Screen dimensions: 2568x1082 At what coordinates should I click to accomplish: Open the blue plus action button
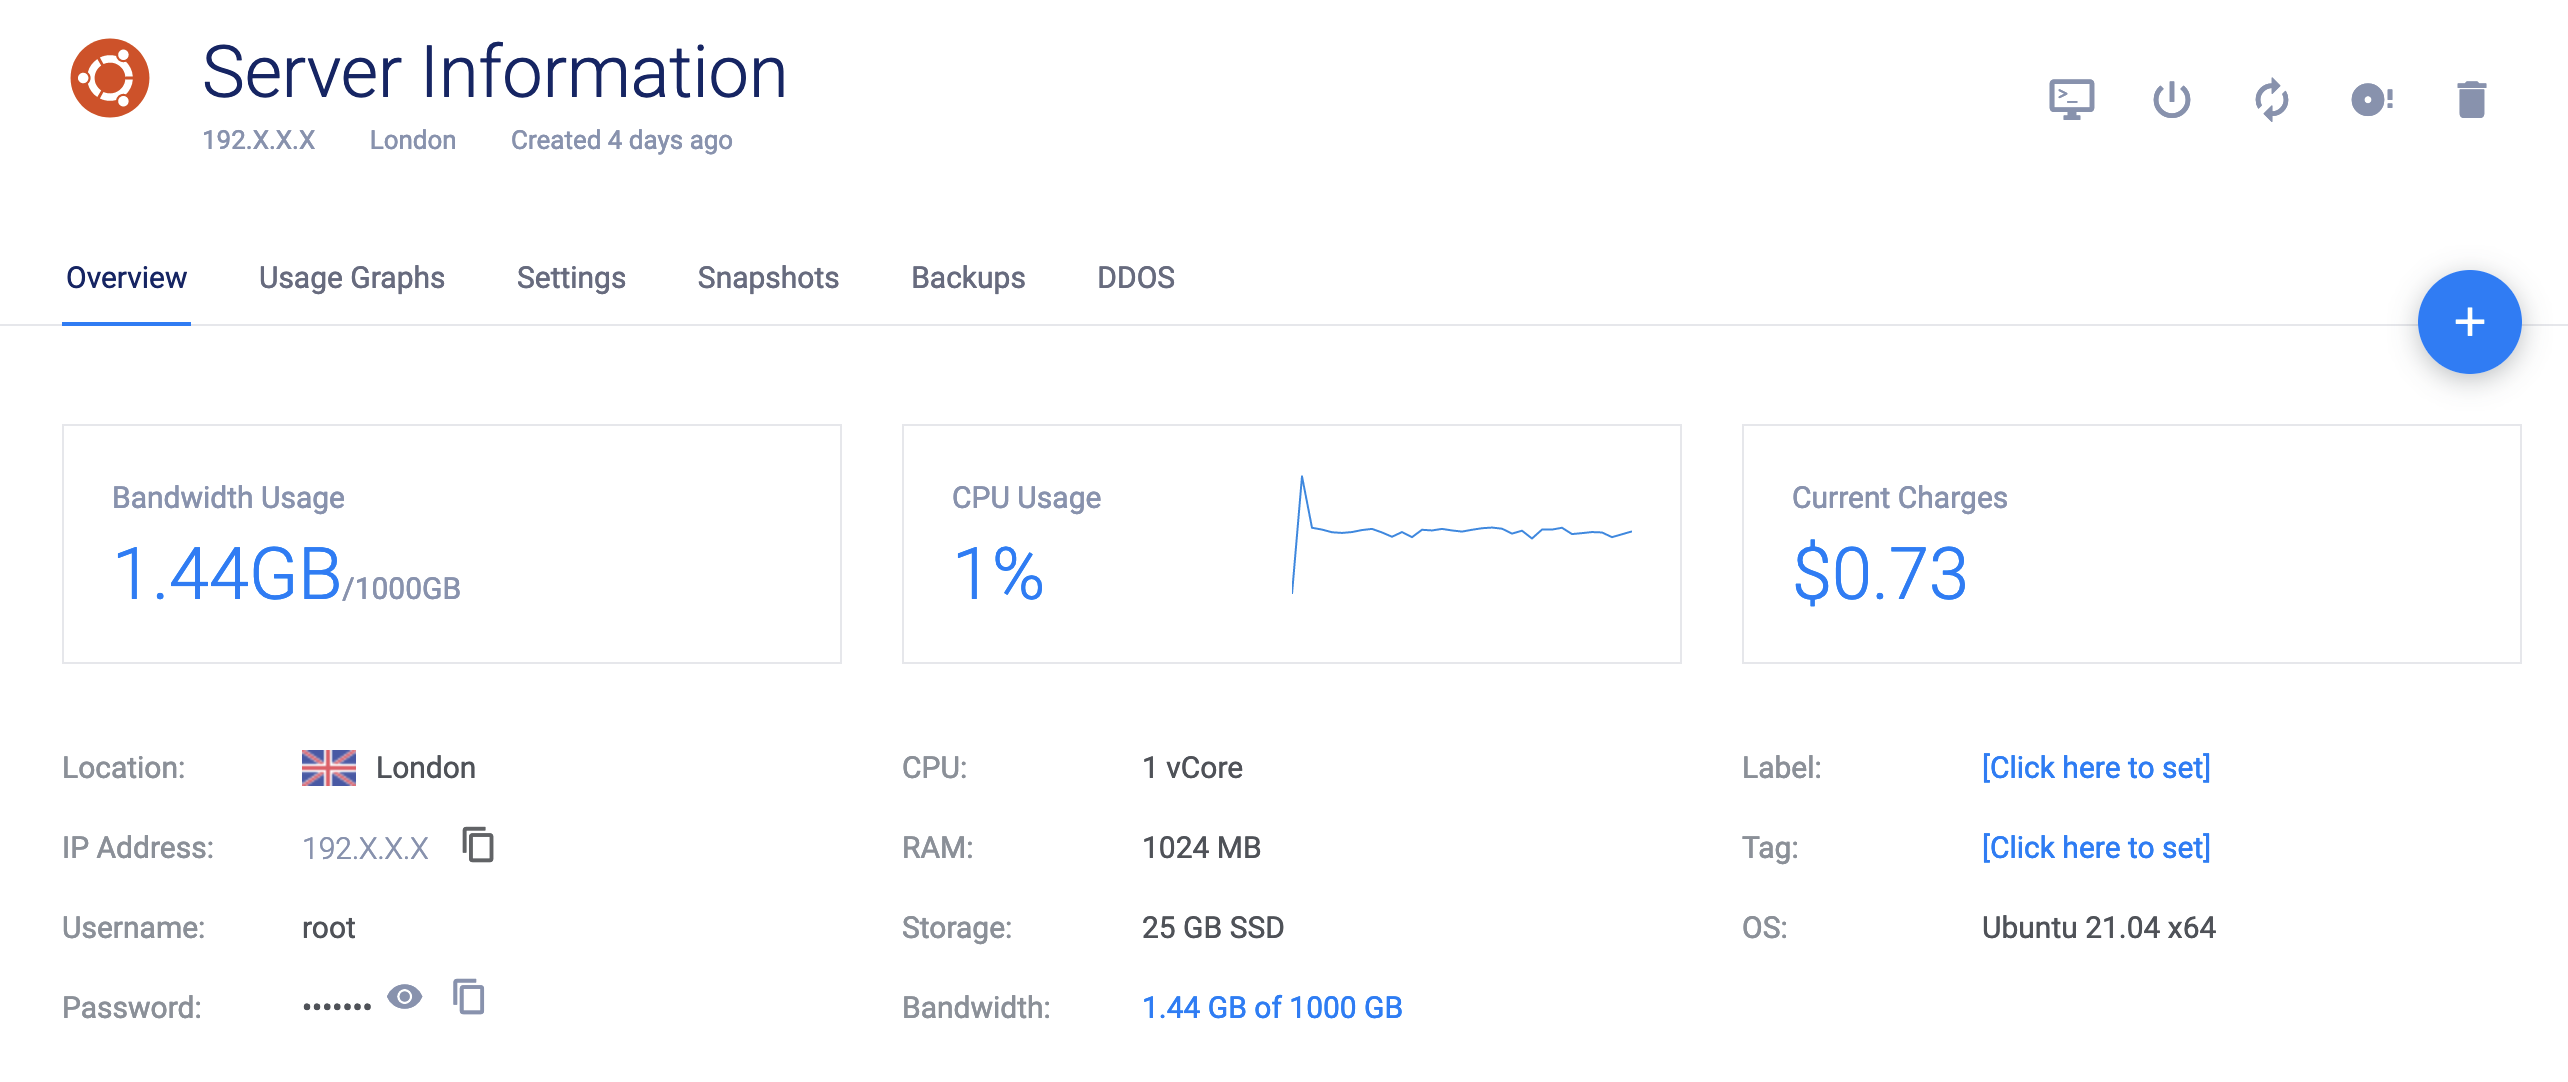point(2468,322)
